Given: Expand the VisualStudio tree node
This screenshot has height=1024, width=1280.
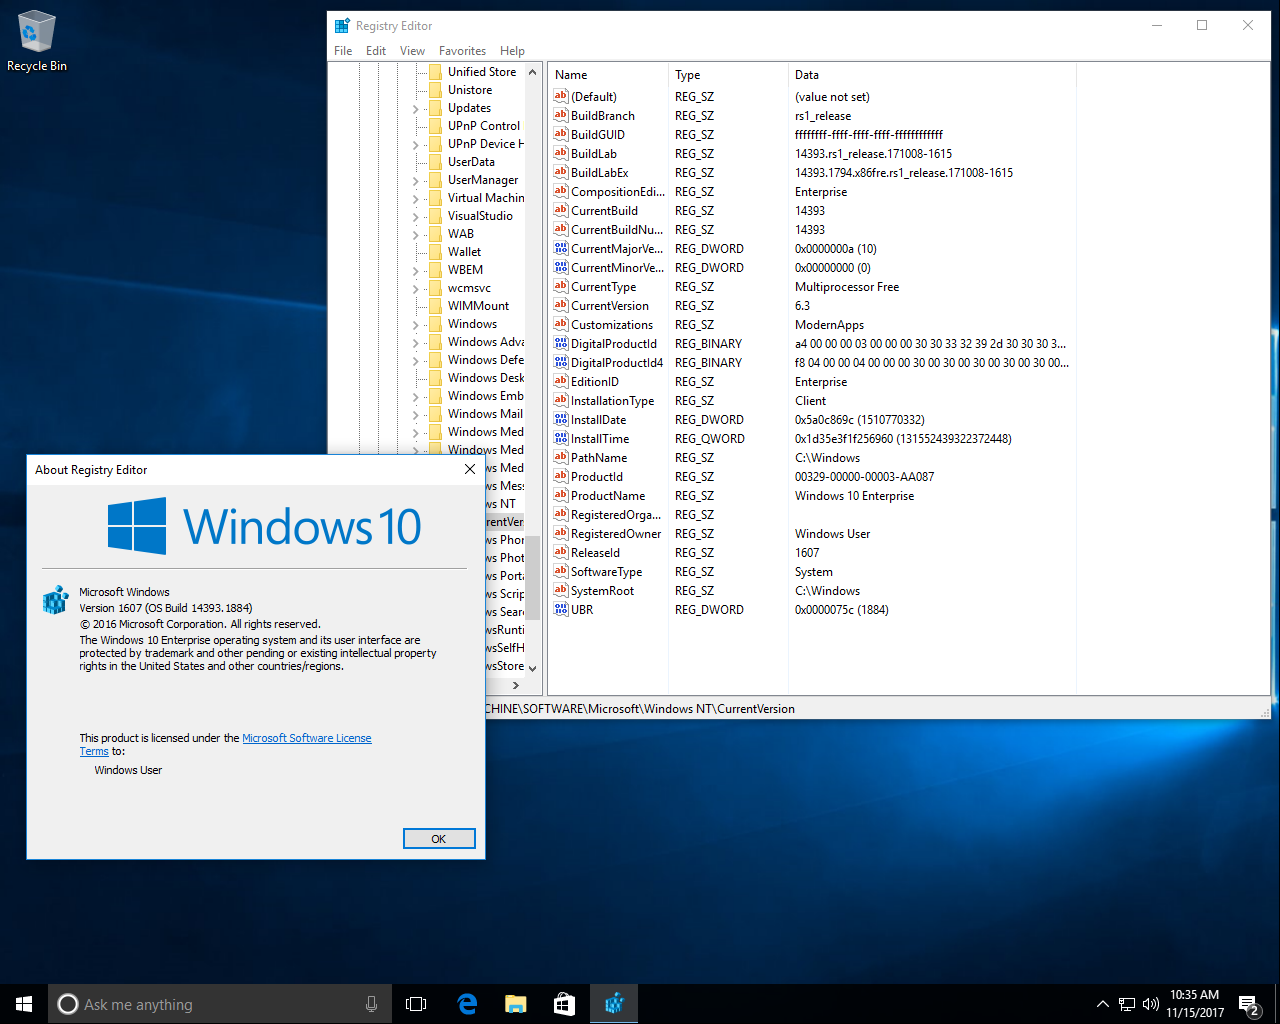Looking at the screenshot, I should pyautogui.click(x=416, y=216).
